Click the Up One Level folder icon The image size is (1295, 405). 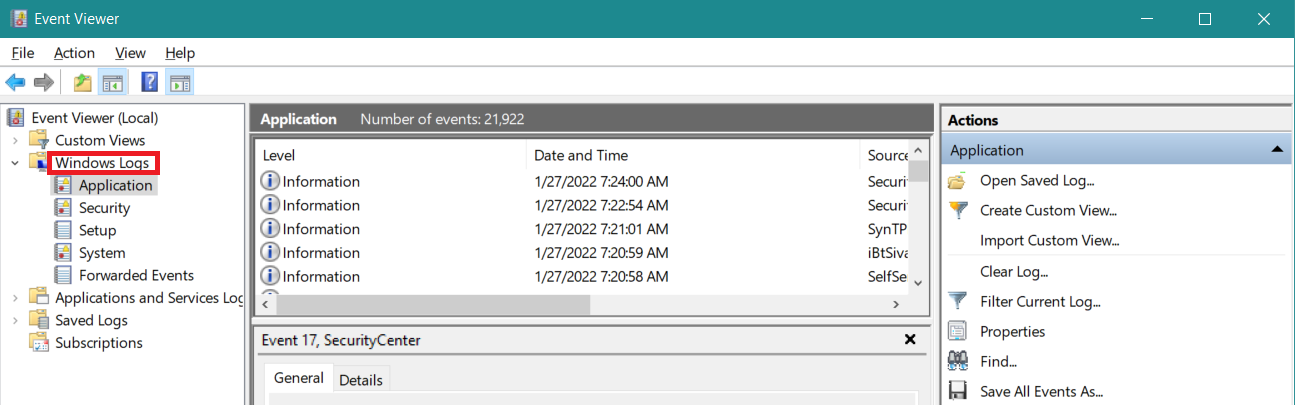click(83, 82)
